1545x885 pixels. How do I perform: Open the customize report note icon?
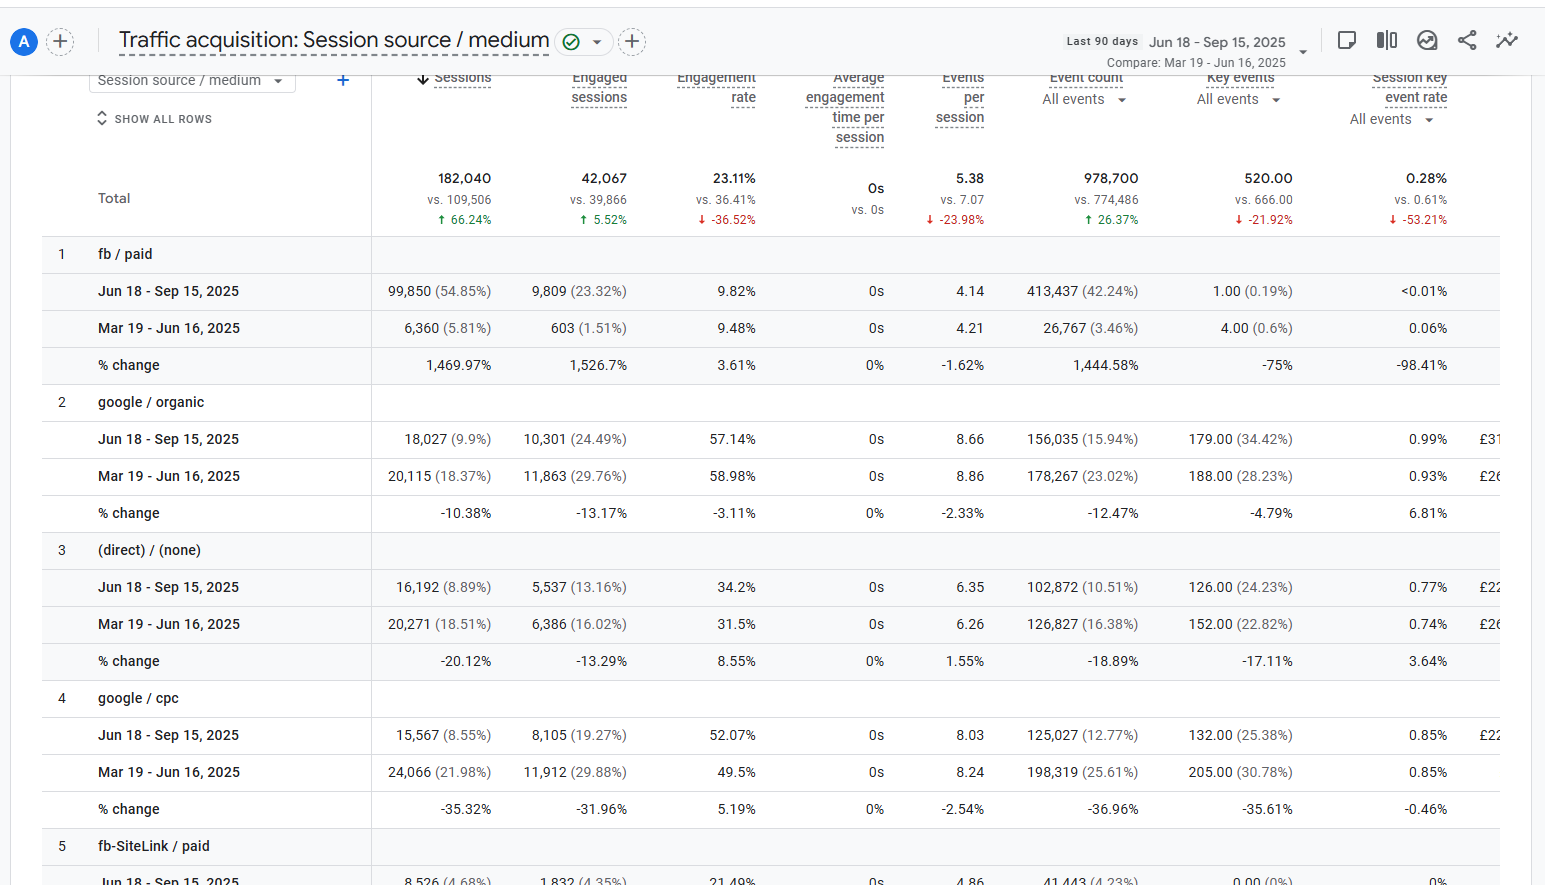(x=1347, y=40)
